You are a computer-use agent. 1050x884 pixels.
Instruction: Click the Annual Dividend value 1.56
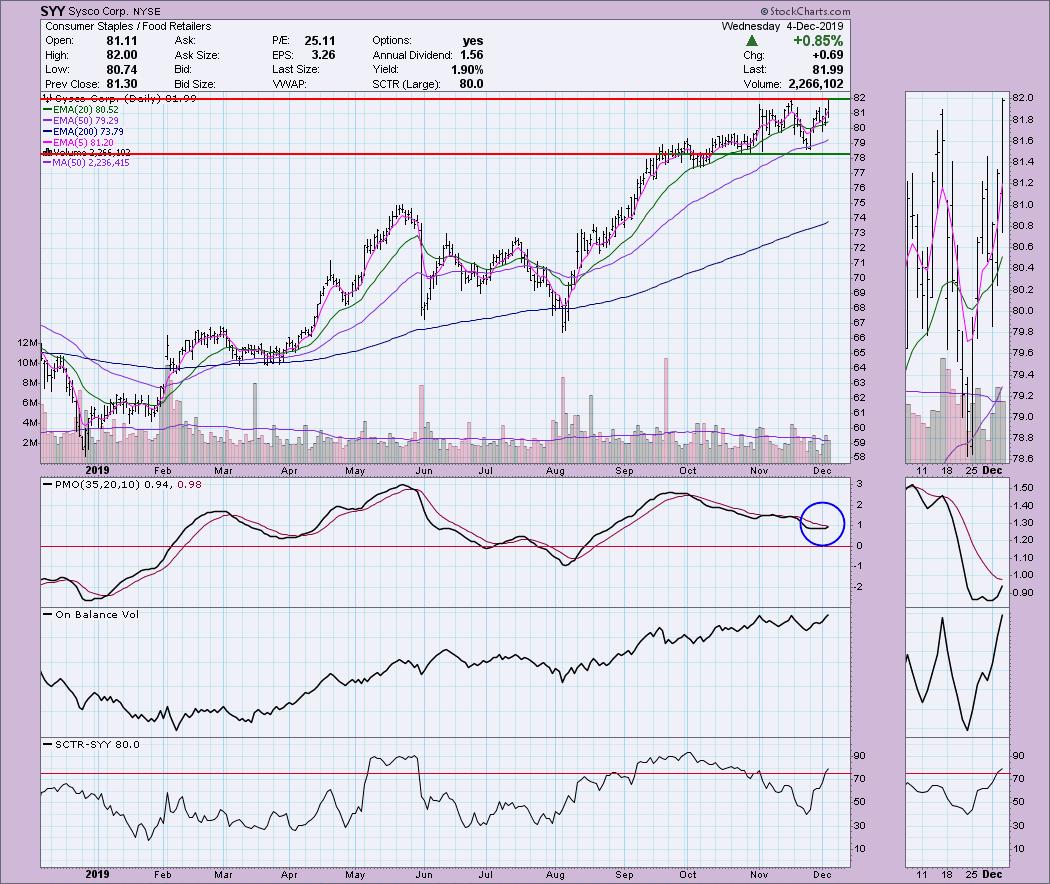coord(471,55)
